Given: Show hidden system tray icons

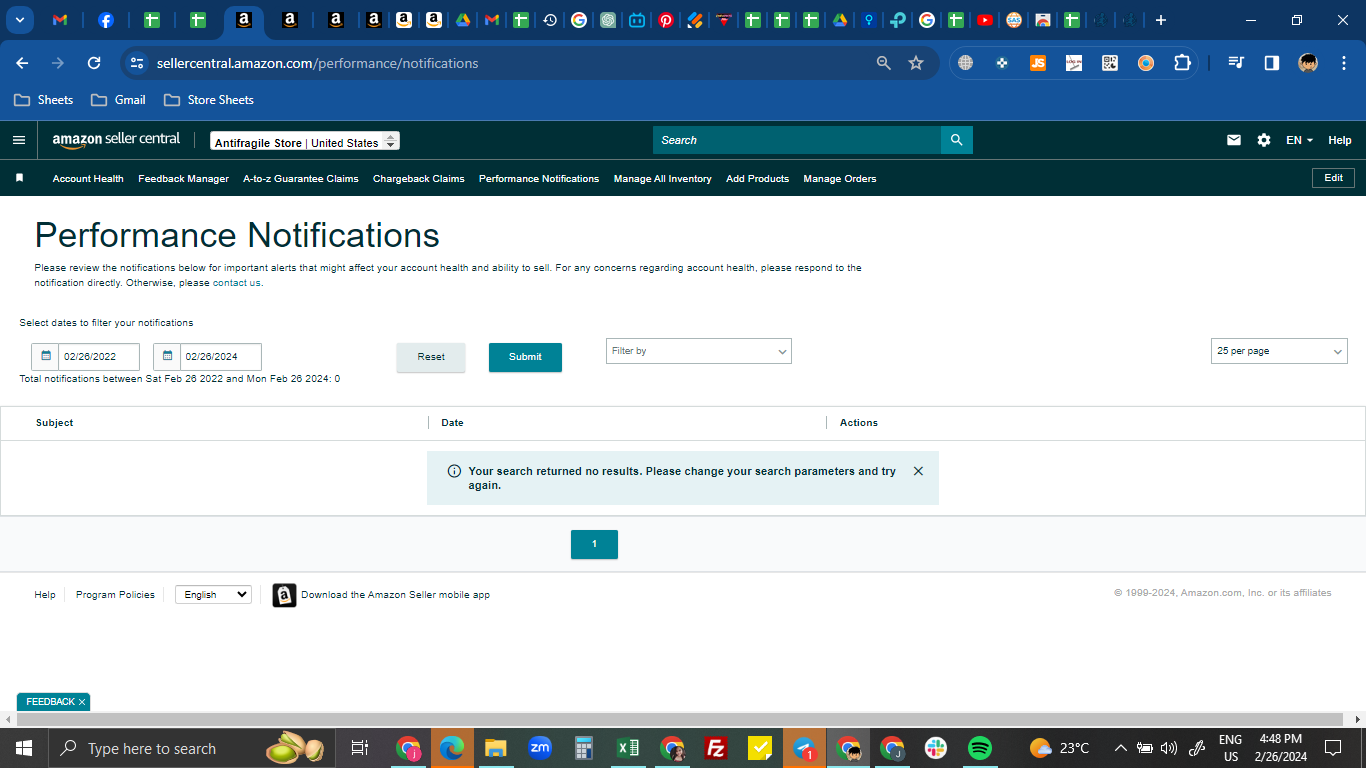Looking at the screenshot, I should click(1120, 748).
